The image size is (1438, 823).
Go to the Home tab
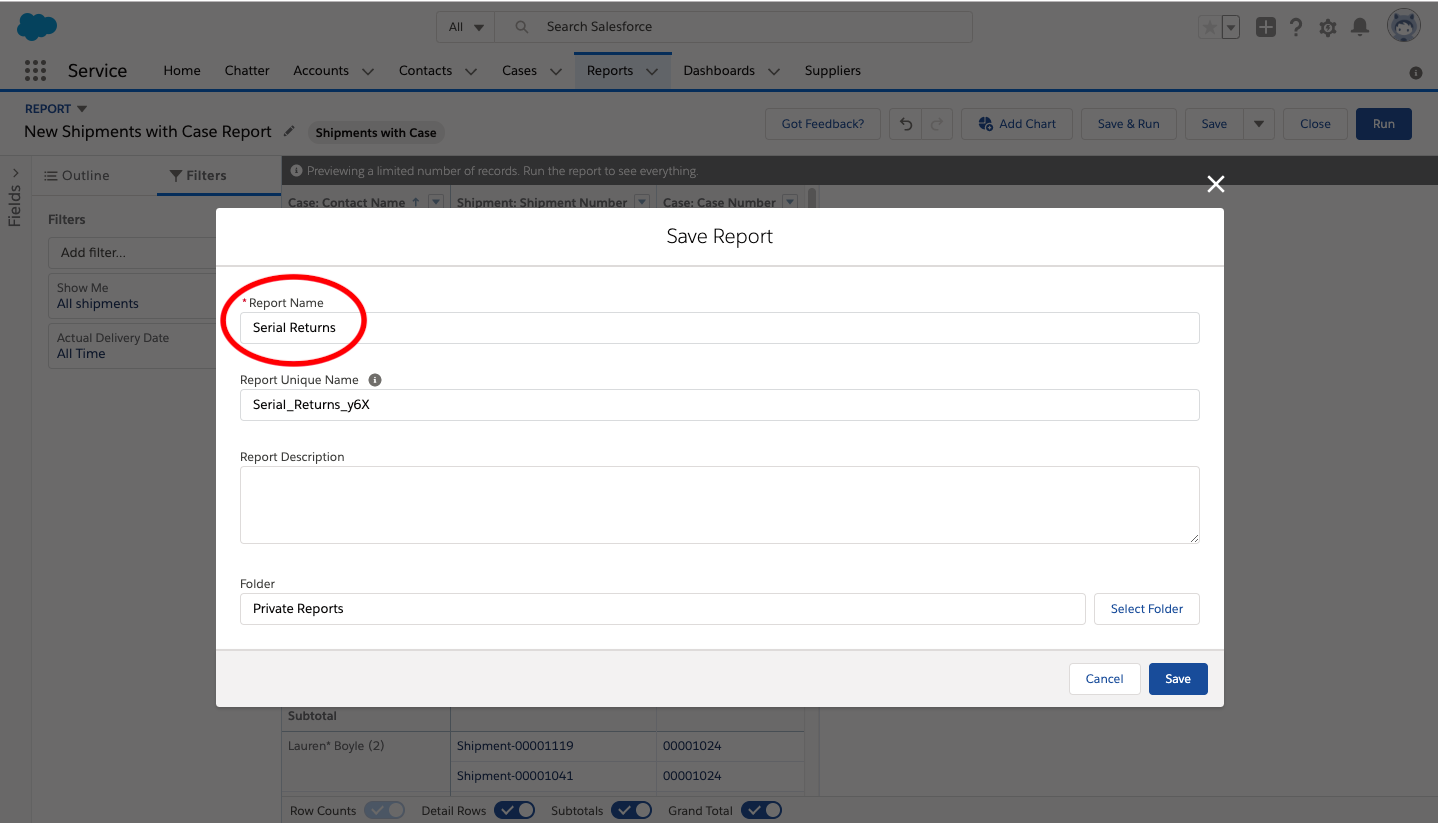182,71
